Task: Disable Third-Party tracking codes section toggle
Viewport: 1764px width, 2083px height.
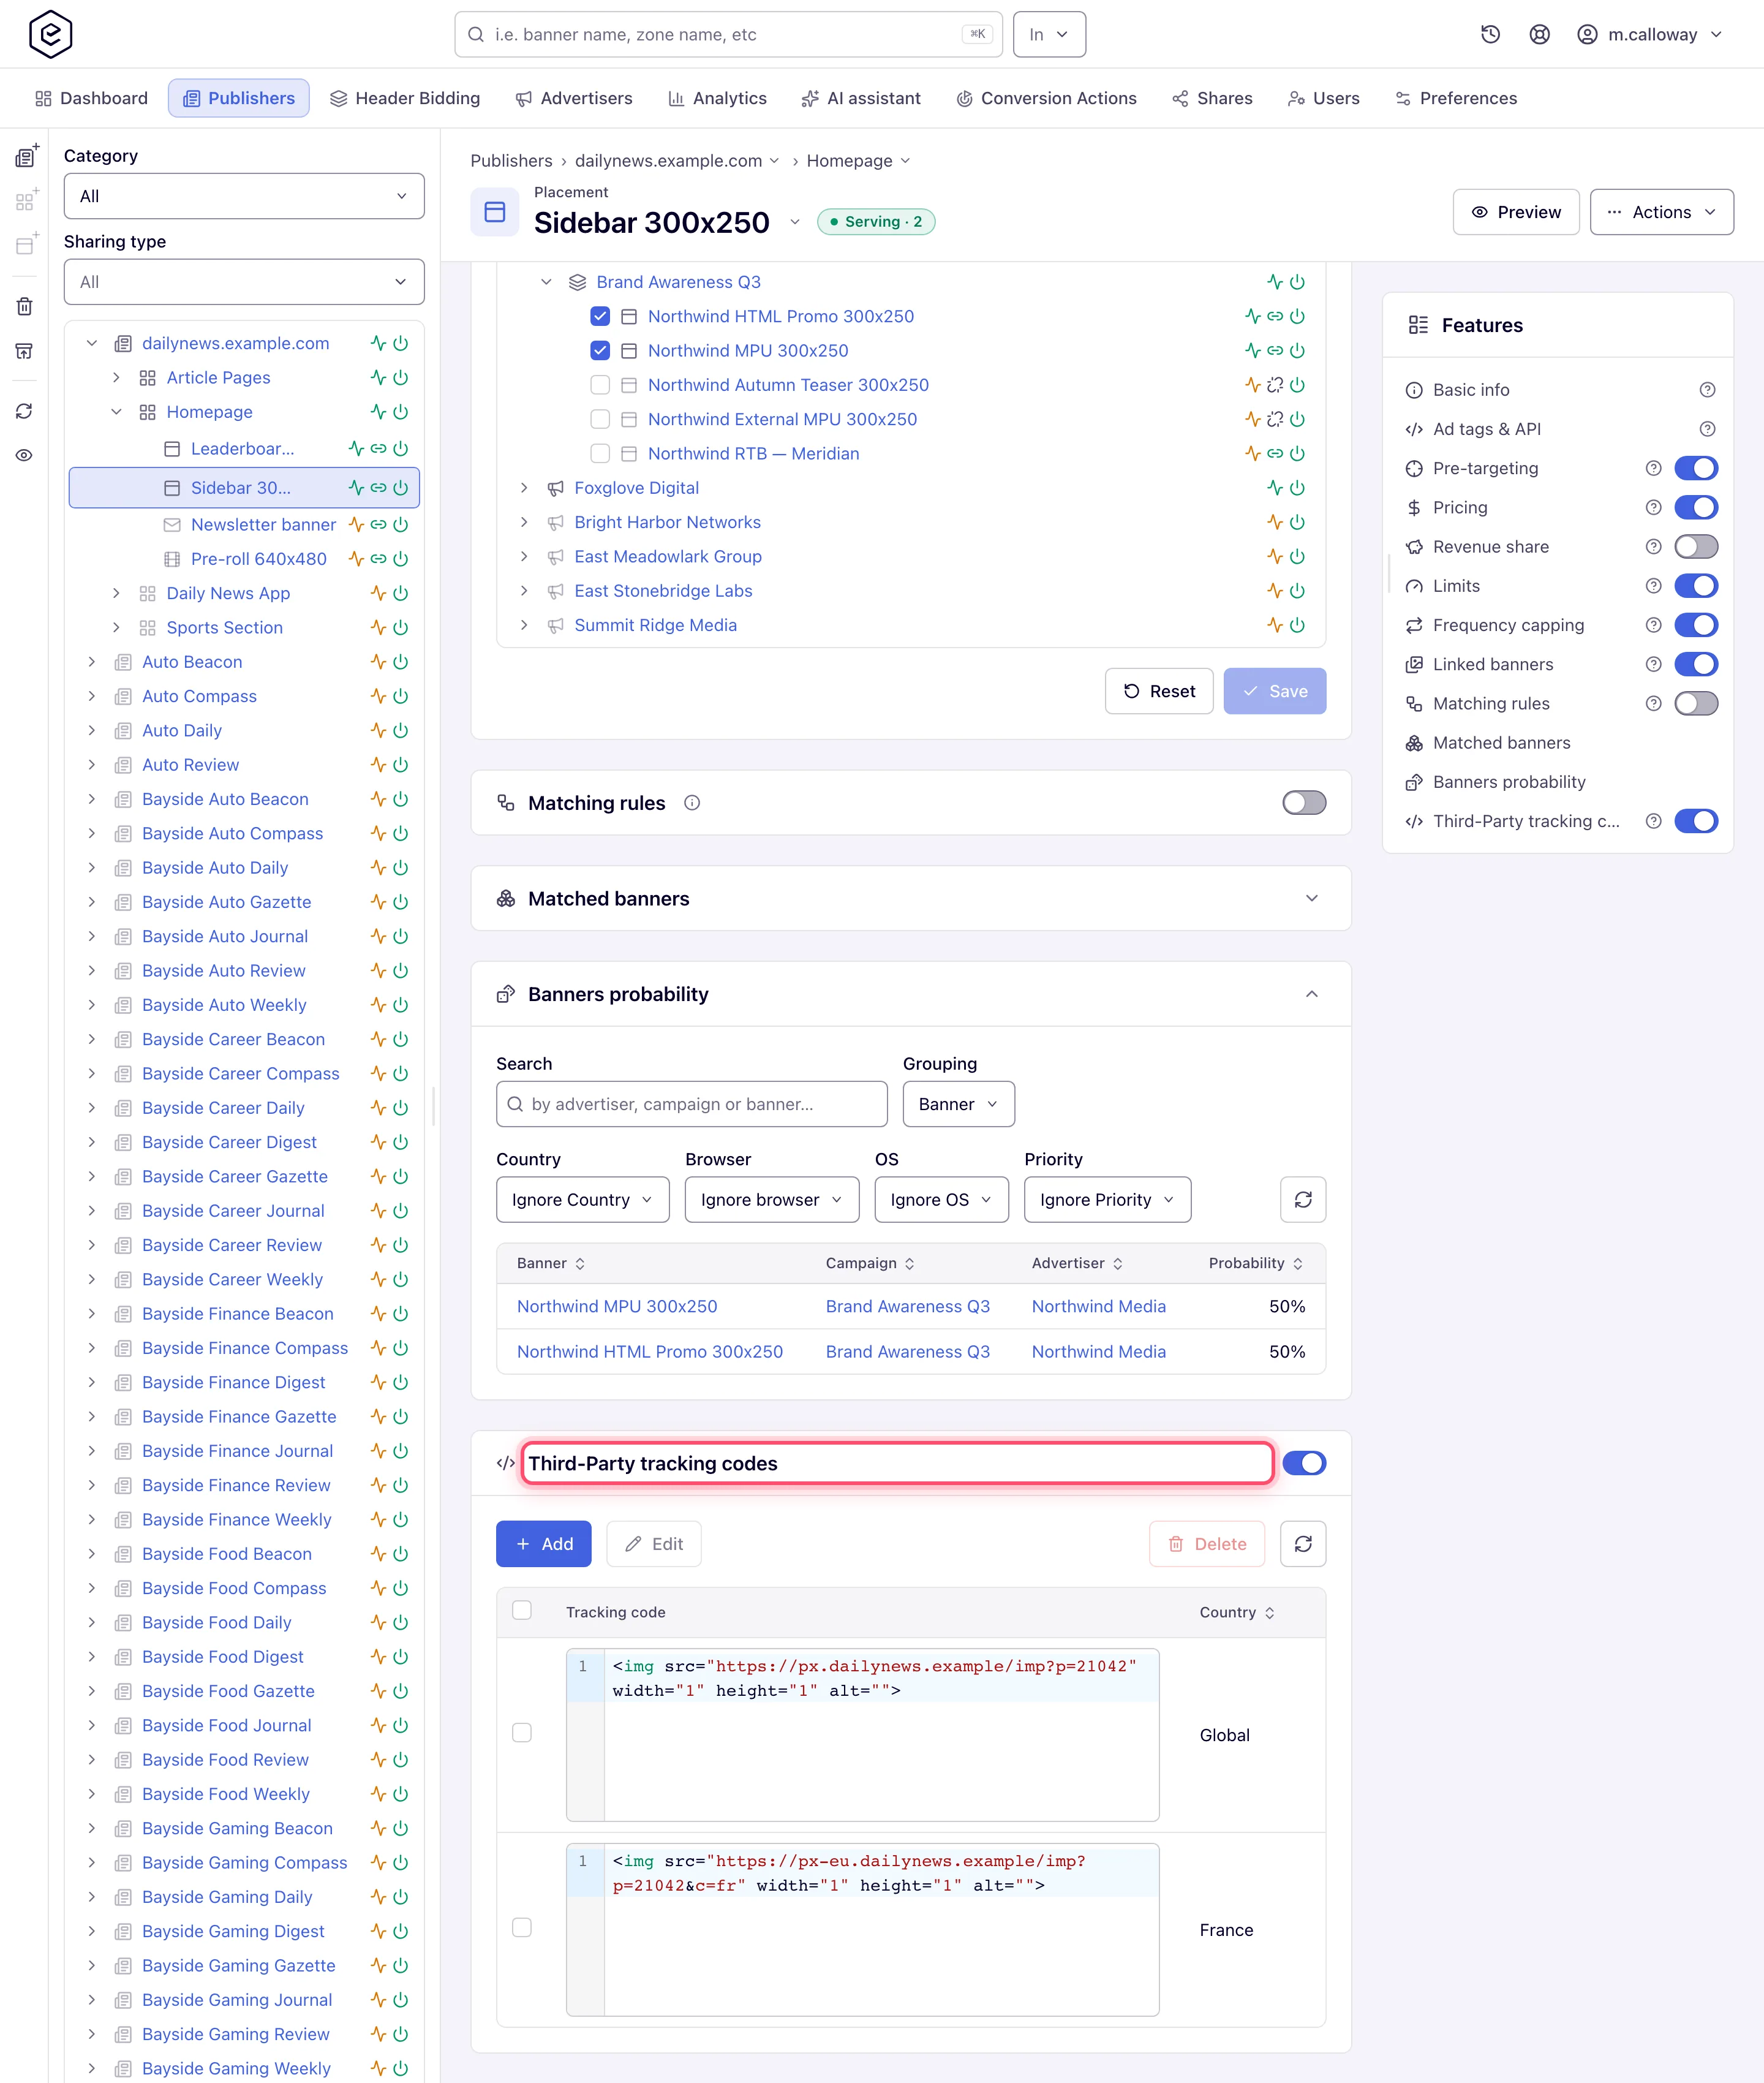Action: (x=1304, y=1463)
